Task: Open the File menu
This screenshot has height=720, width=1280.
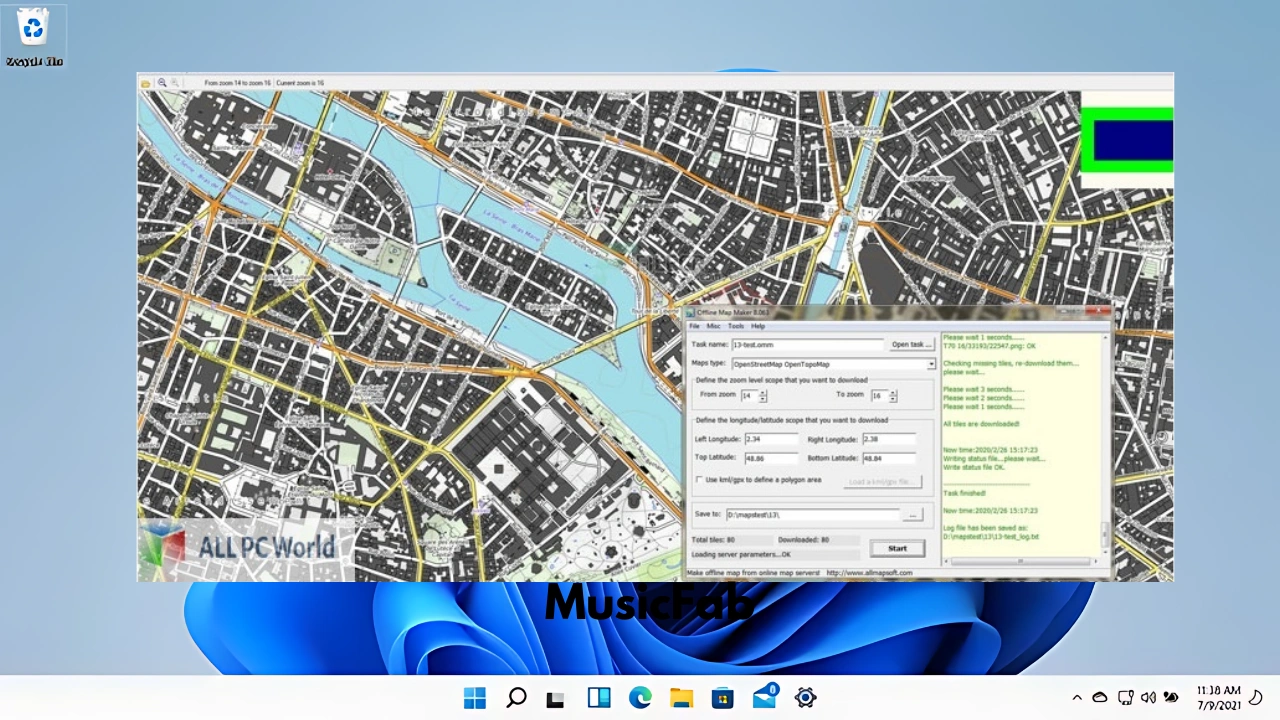Action: [x=694, y=326]
